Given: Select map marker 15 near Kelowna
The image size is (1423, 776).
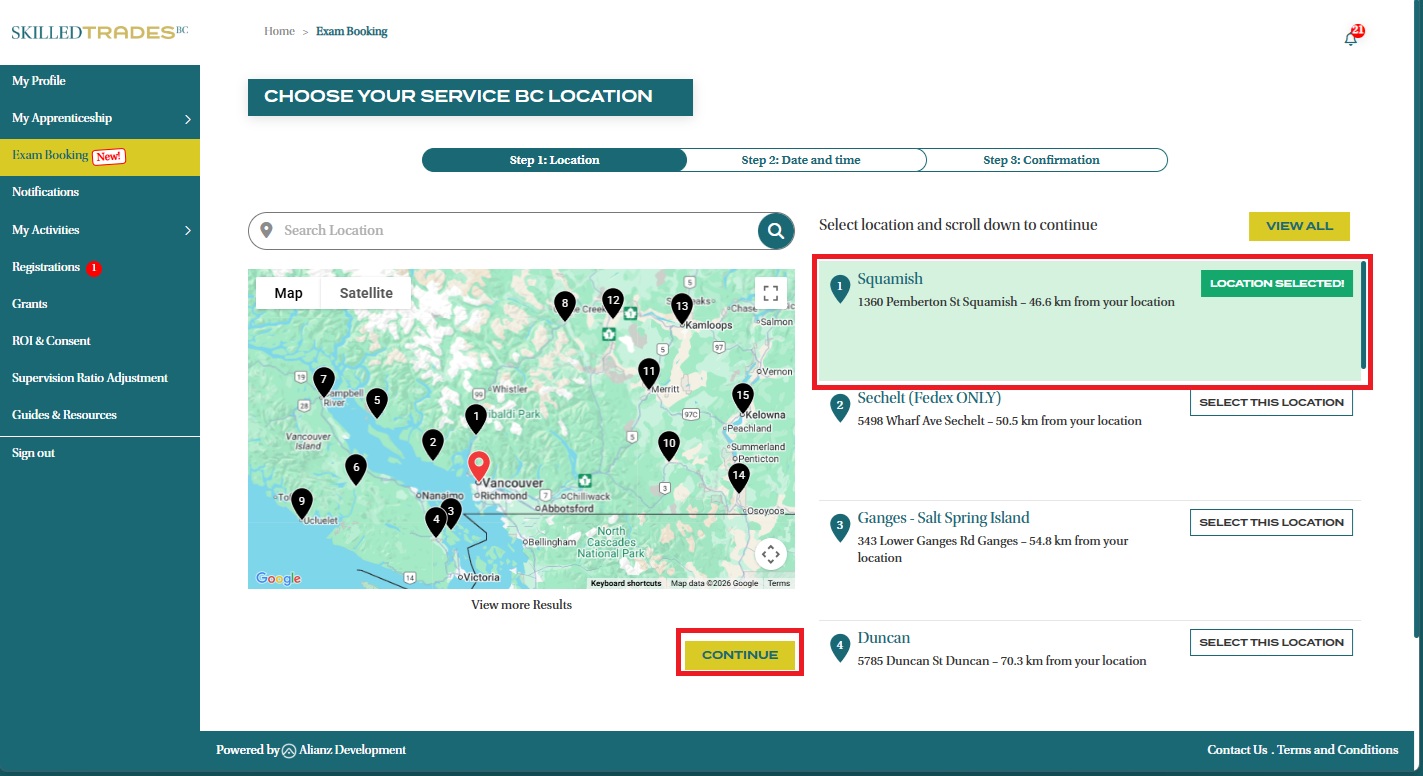Looking at the screenshot, I should [x=742, y=396].
